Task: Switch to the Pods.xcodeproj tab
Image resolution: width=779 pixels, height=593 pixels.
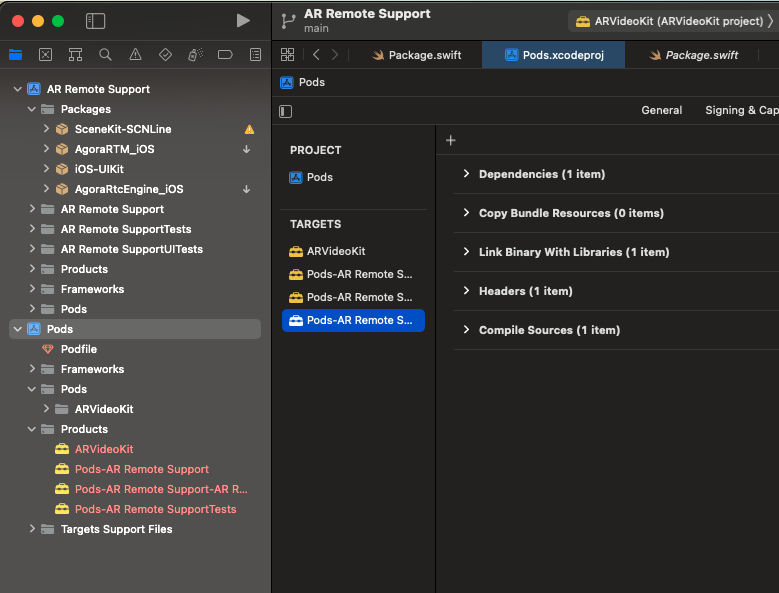Action: (554, 55)
